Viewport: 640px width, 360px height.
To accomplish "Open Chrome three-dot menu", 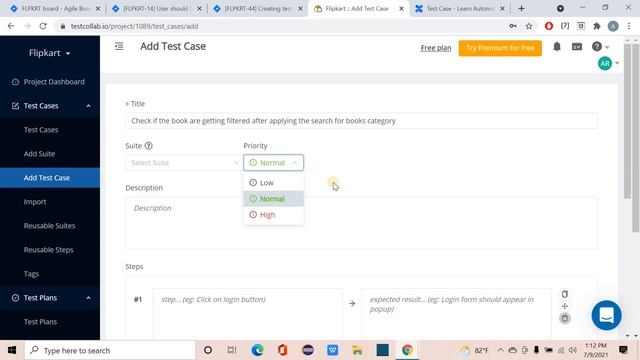I will (629, 26).
